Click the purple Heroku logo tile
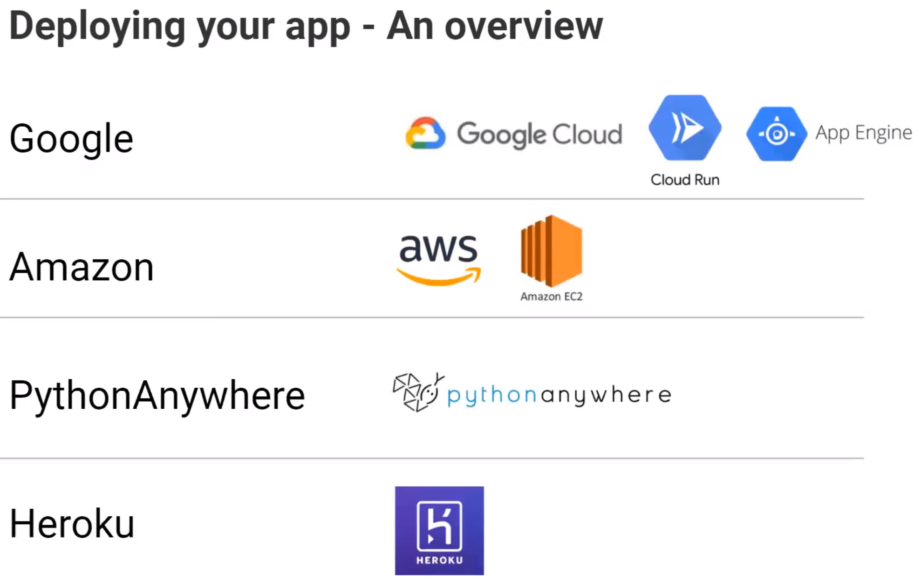The image size is (921, 587). point(439,531)
